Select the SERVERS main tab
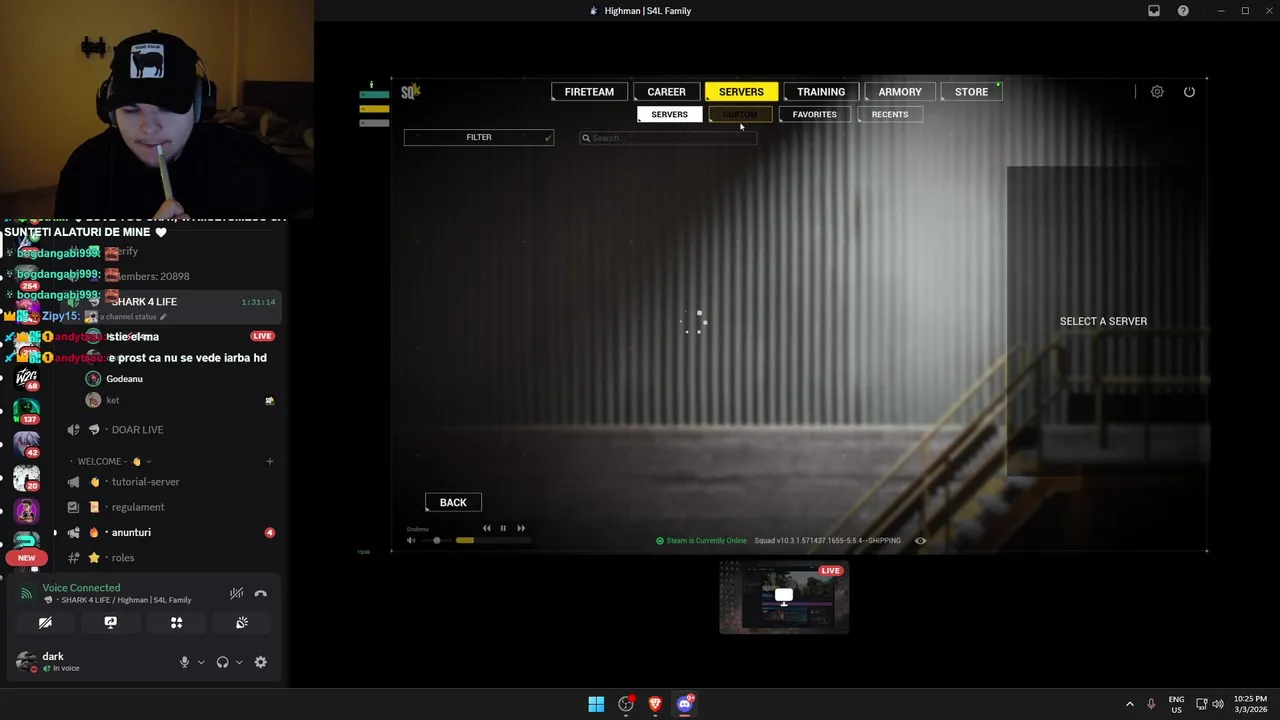The width and height of the screenshot is (1280, 720). point(741,92)
